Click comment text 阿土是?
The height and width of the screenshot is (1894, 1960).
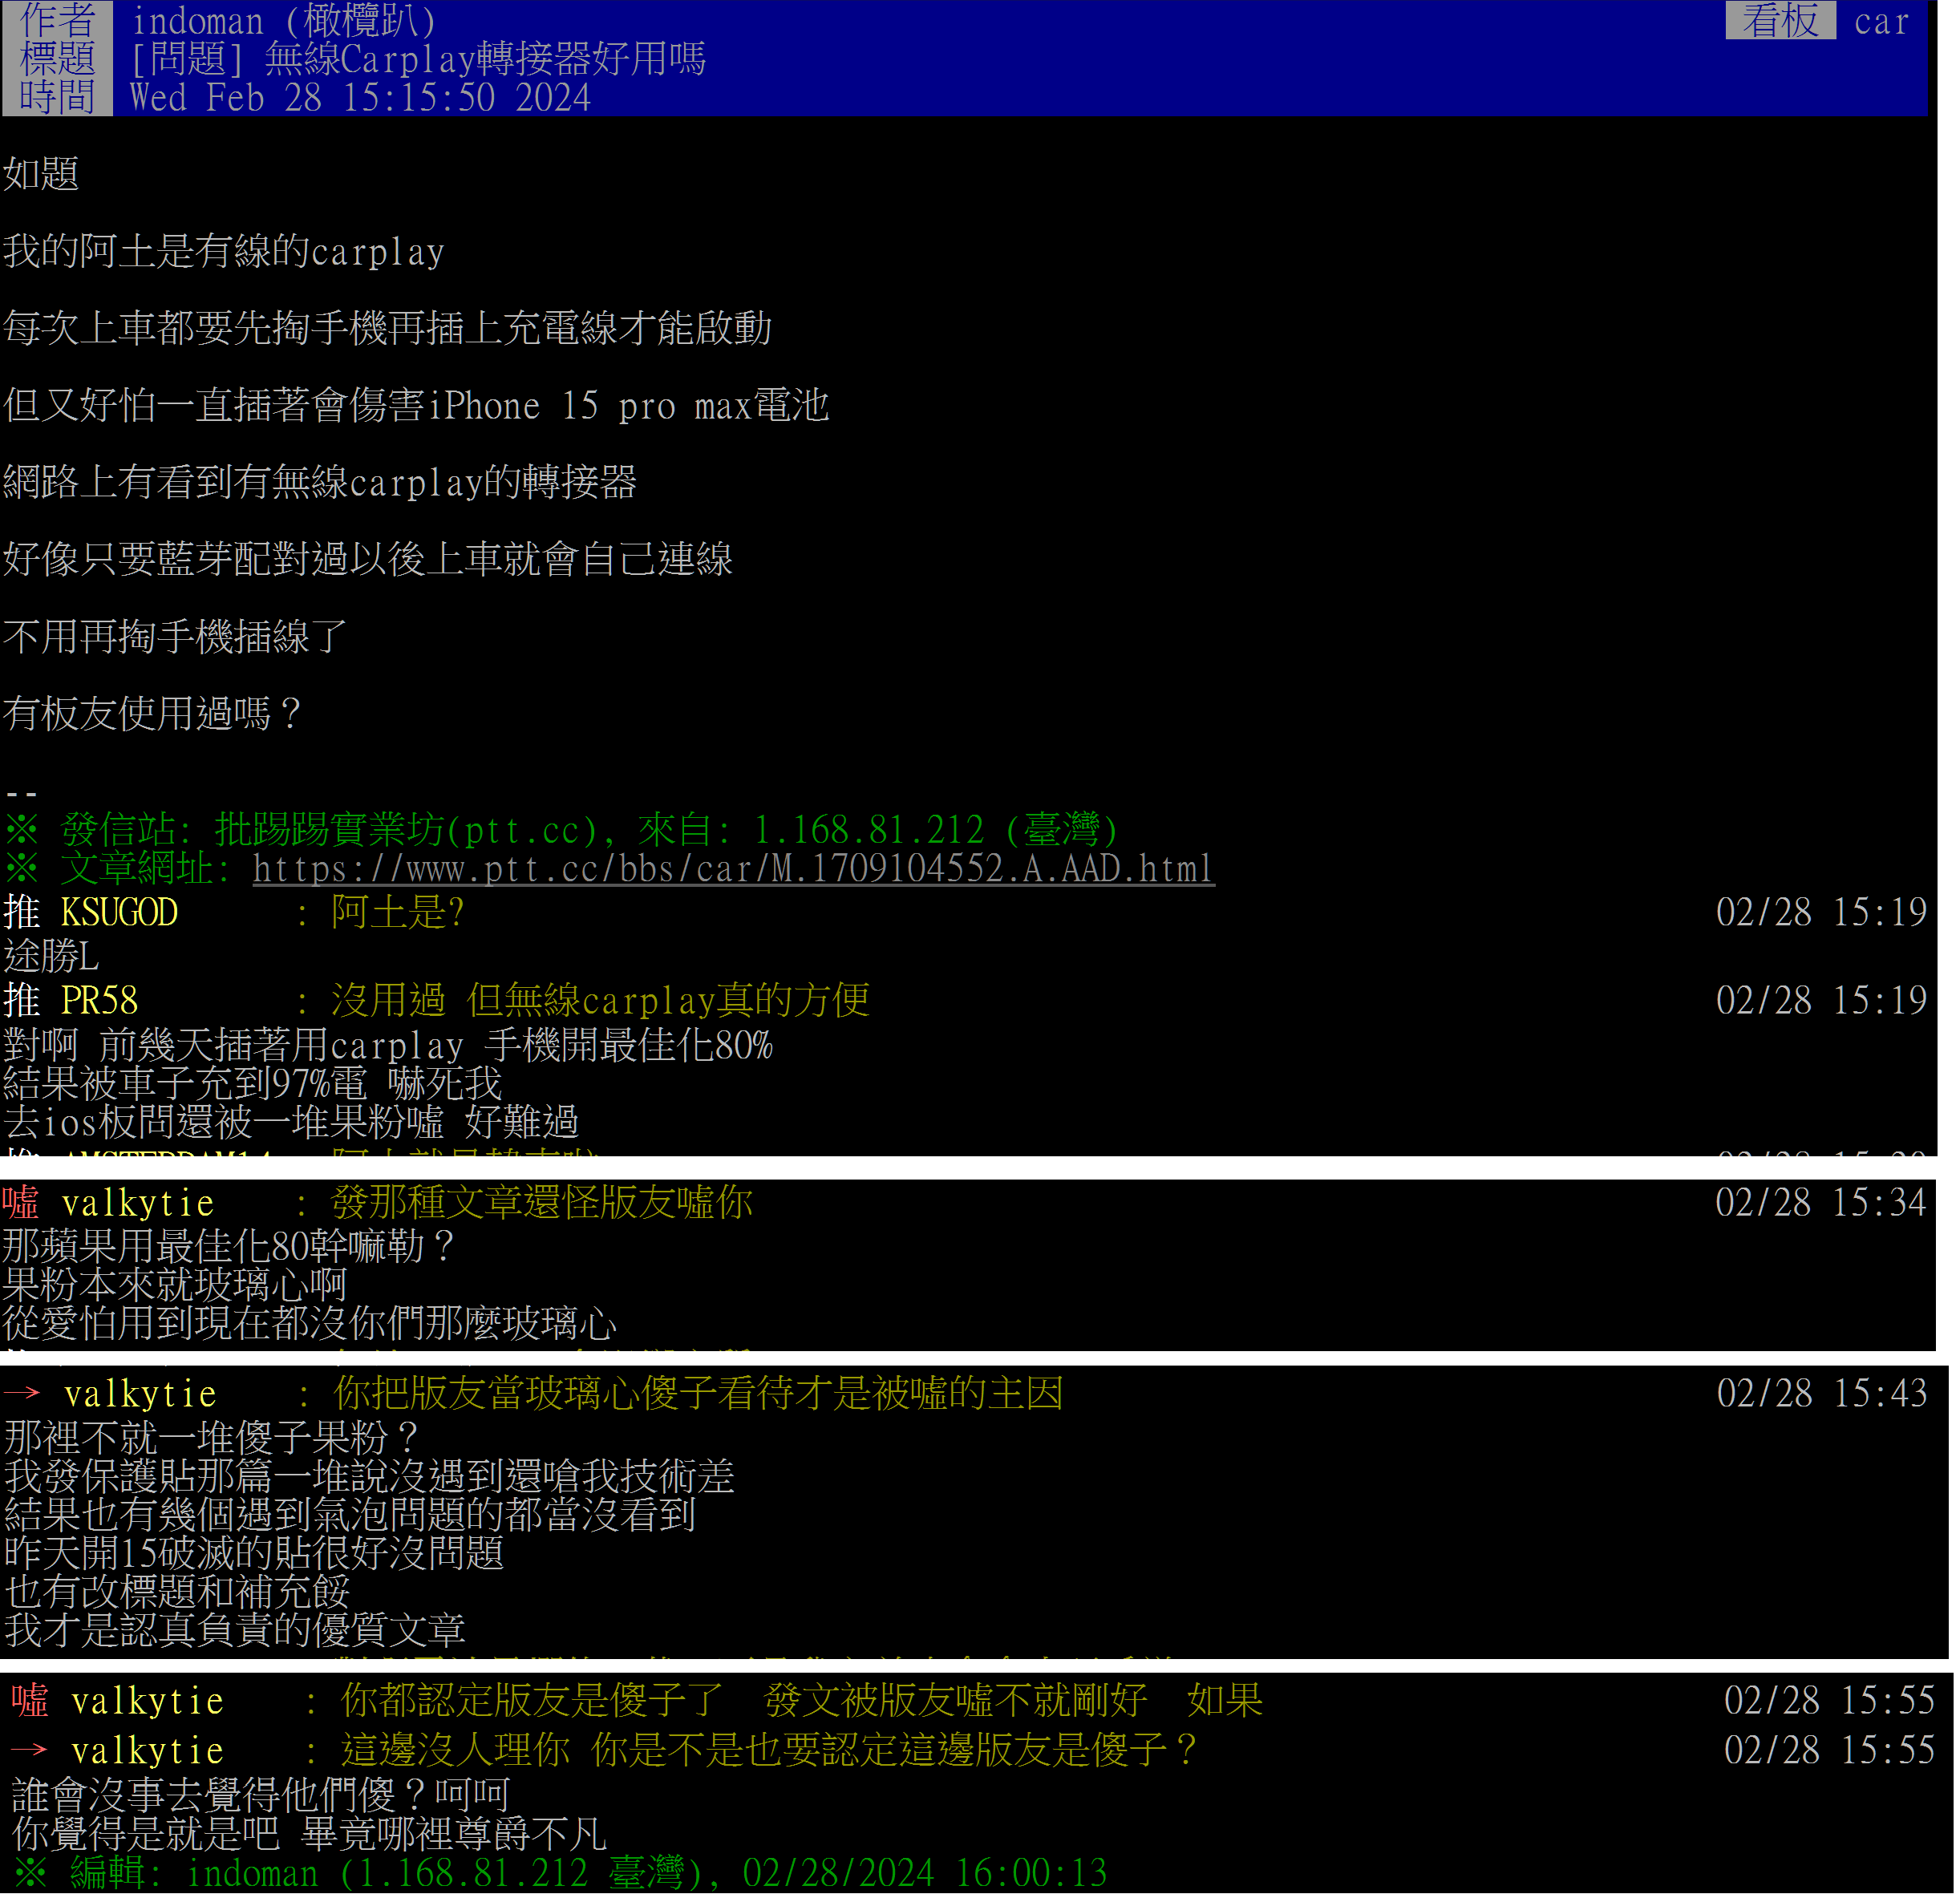coord(397,912)
